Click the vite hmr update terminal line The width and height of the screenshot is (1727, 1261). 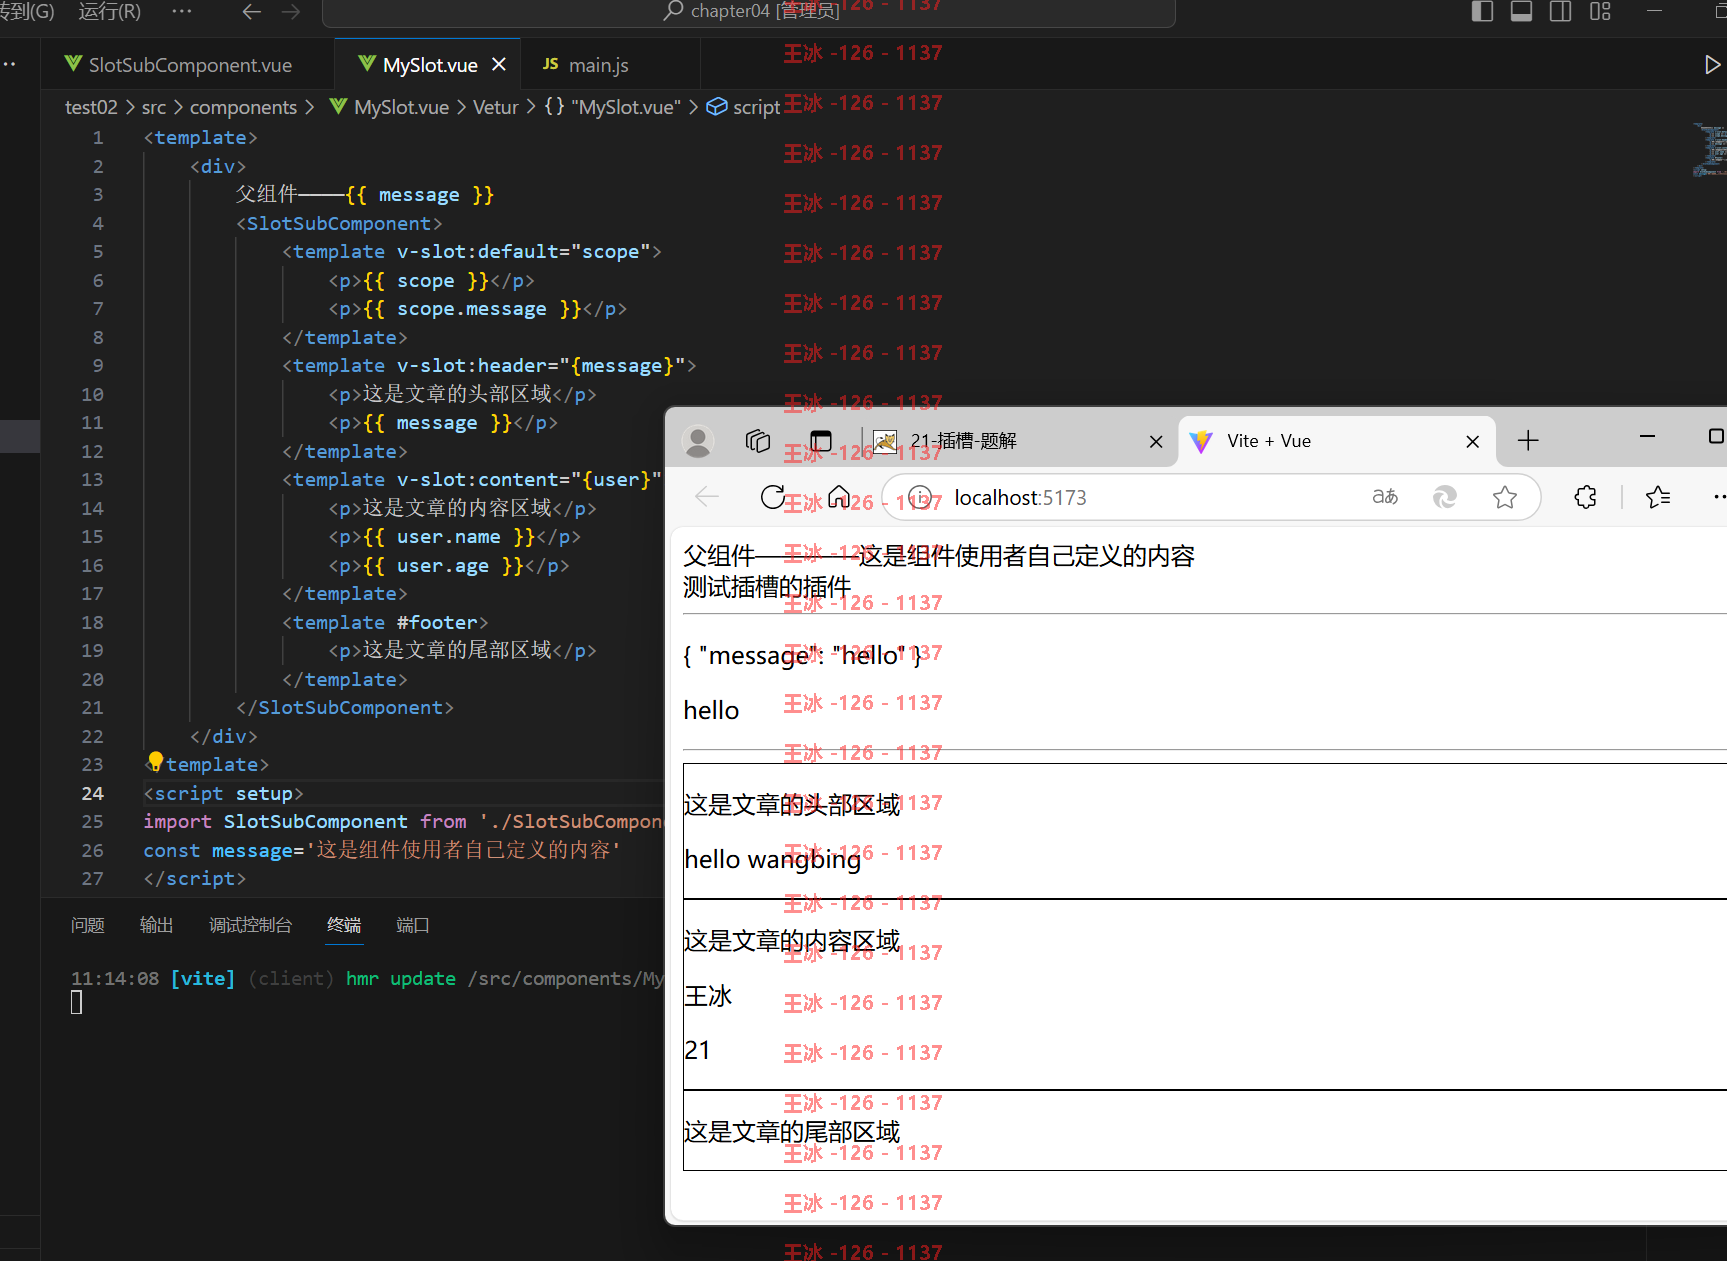point(367,978)
